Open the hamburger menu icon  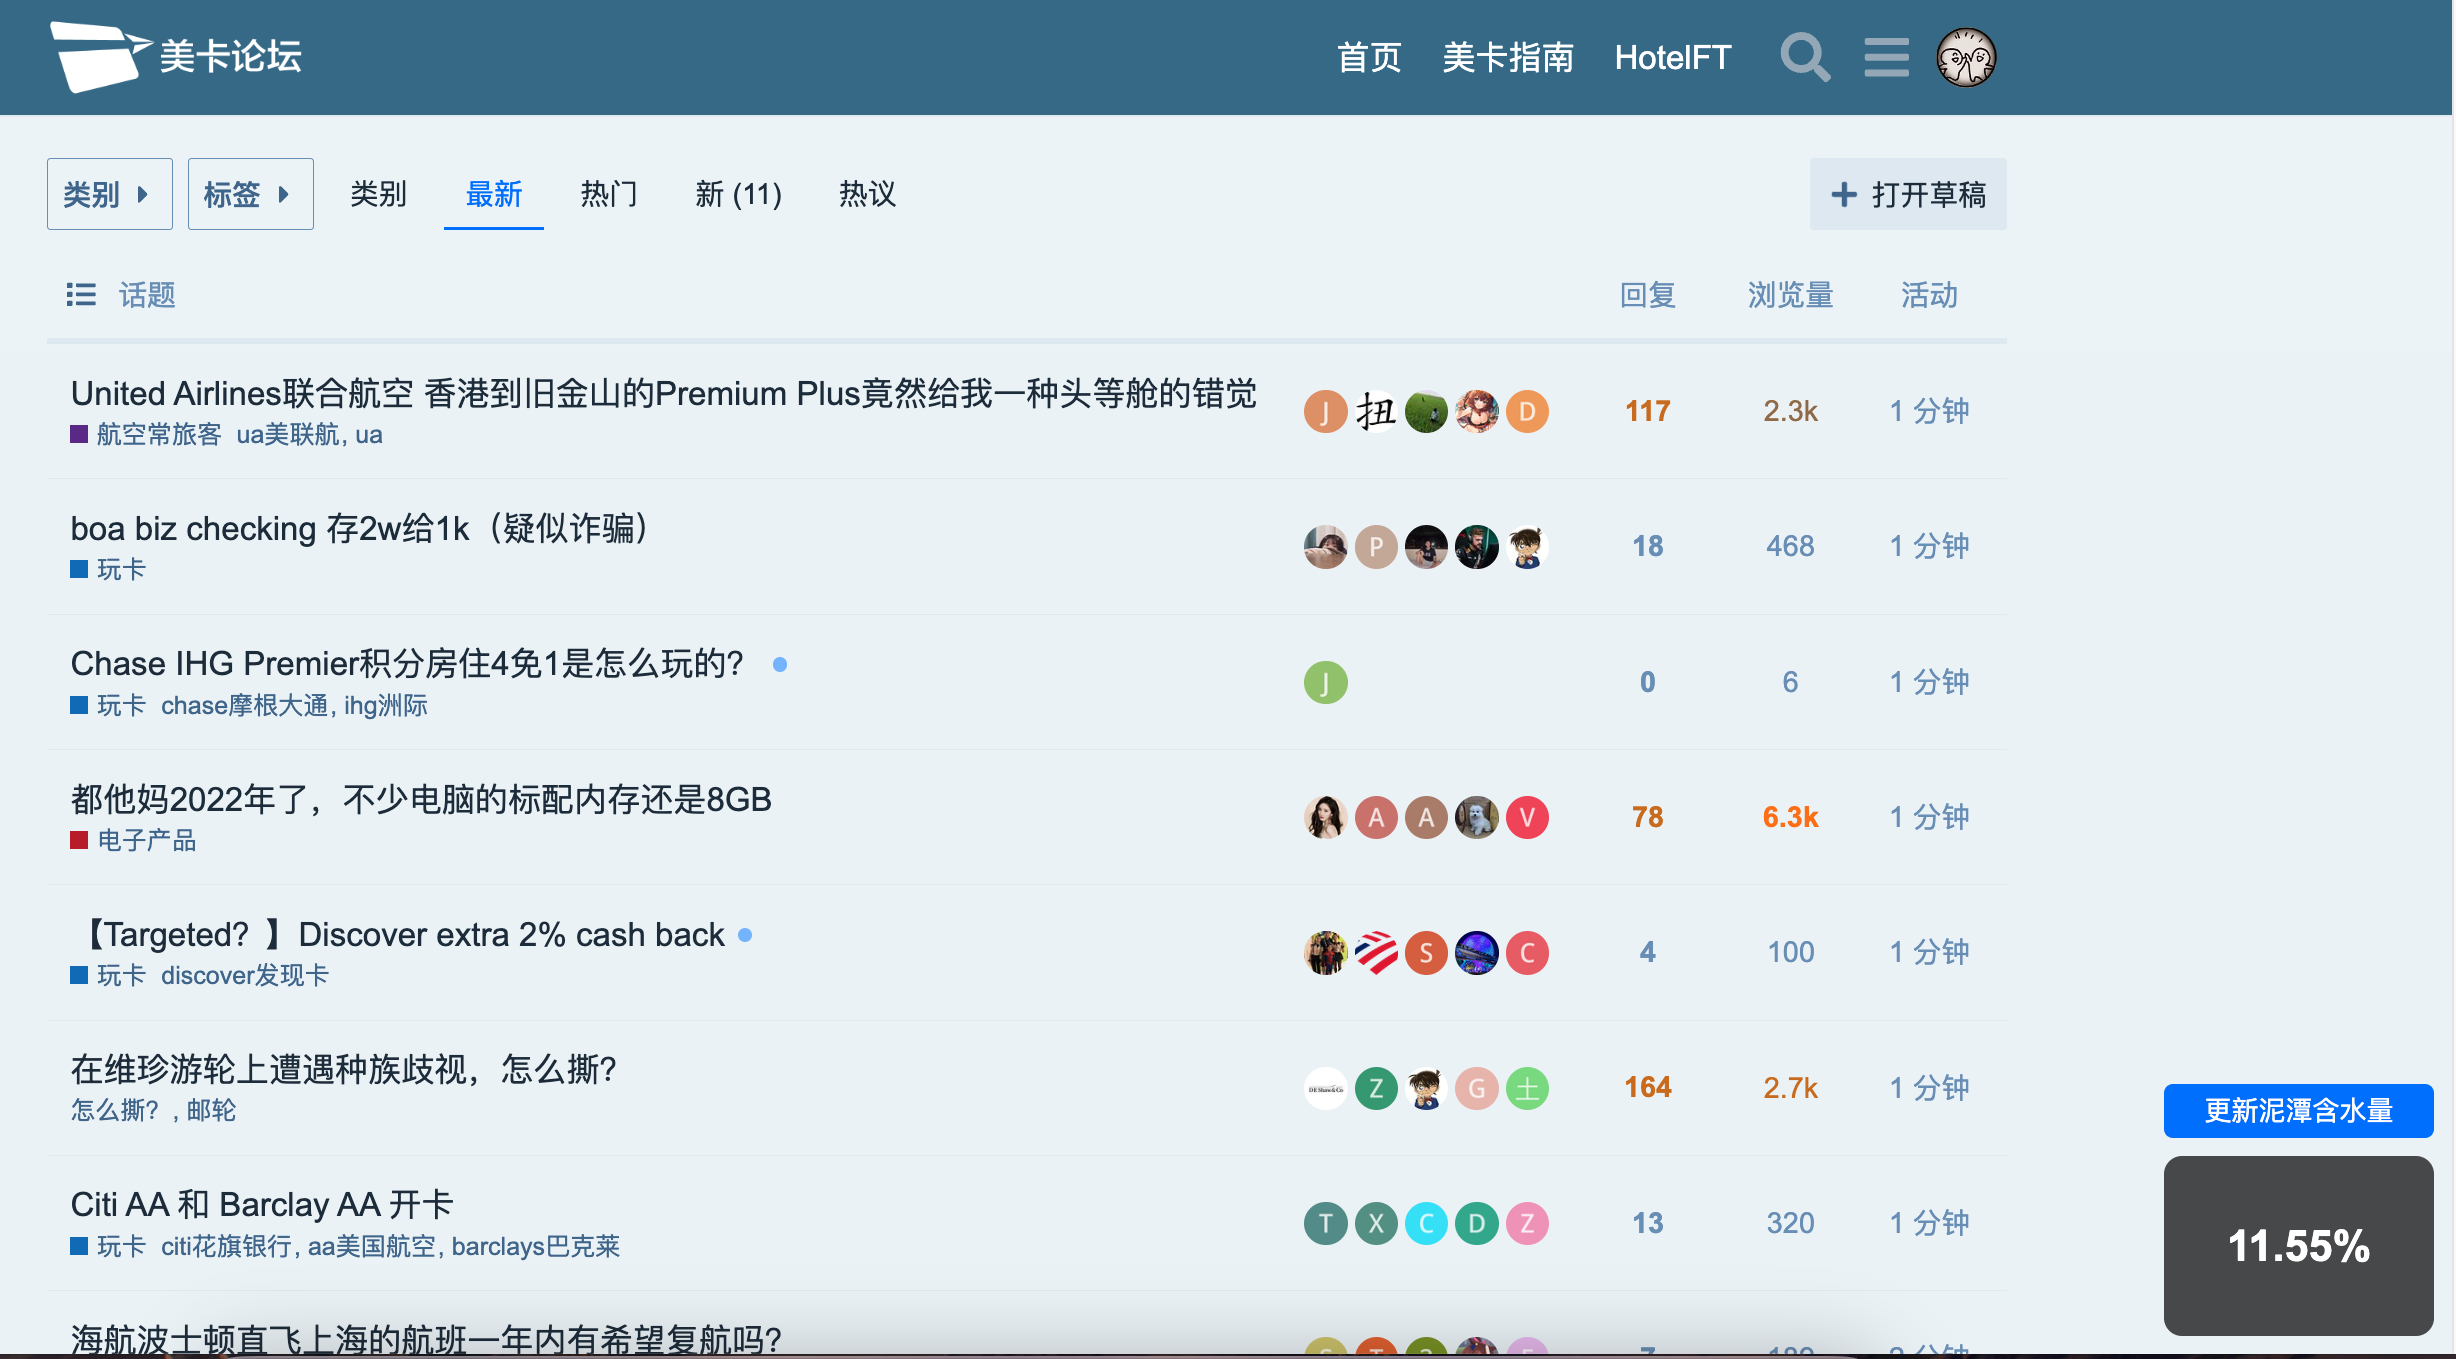1886,57
